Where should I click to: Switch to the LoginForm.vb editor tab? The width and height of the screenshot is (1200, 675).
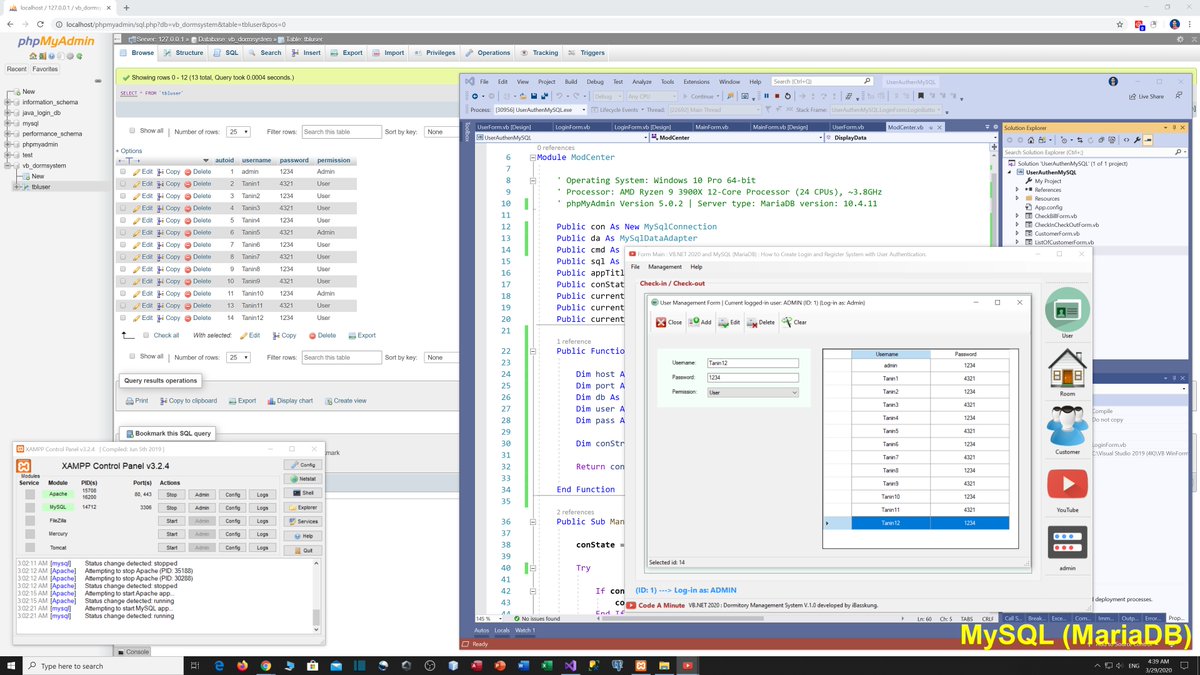pyautogui.click(x=574, y=127)
